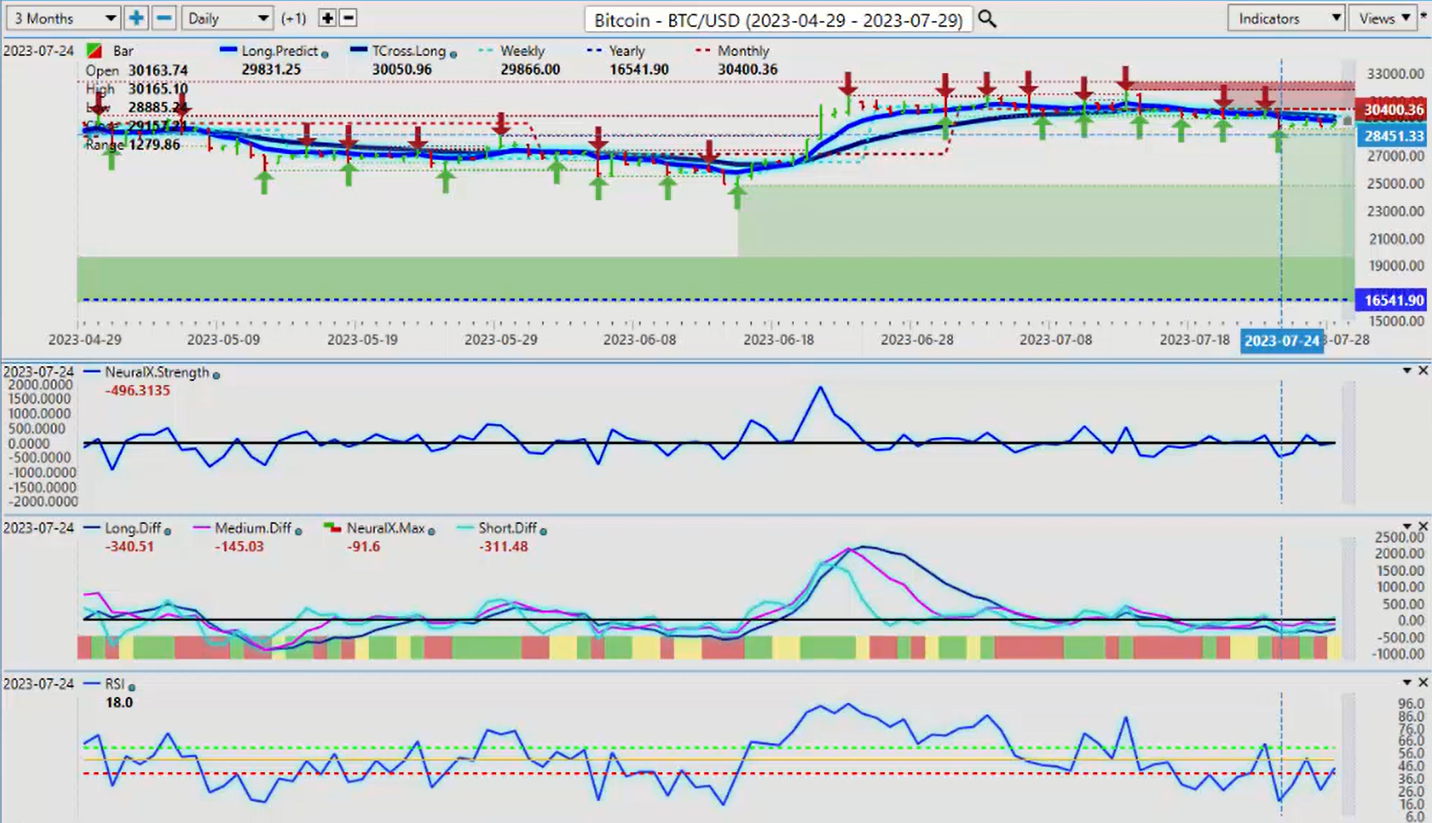The height and width of the screenshot is (823, 1432).
Task: Click the Monthly red dashed line swatch
Action: 702,50
